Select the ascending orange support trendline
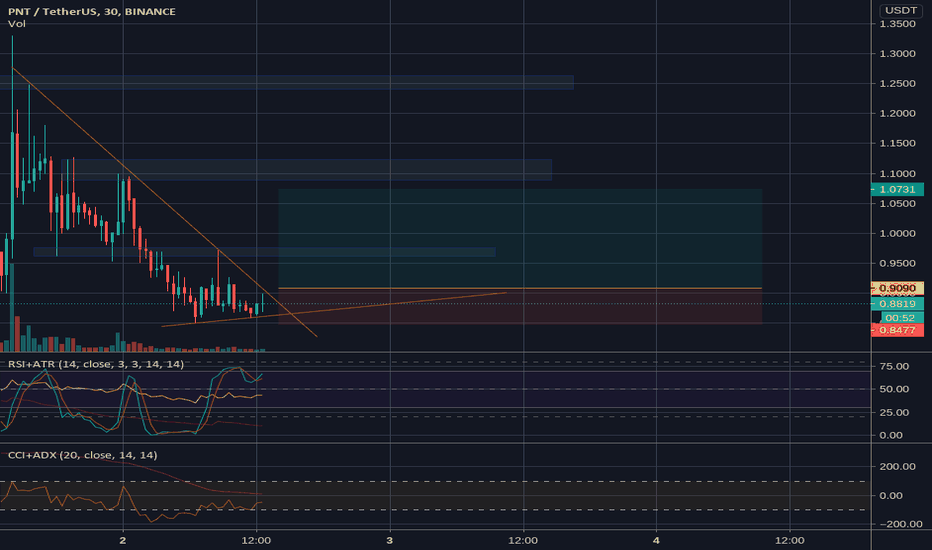 333,309
